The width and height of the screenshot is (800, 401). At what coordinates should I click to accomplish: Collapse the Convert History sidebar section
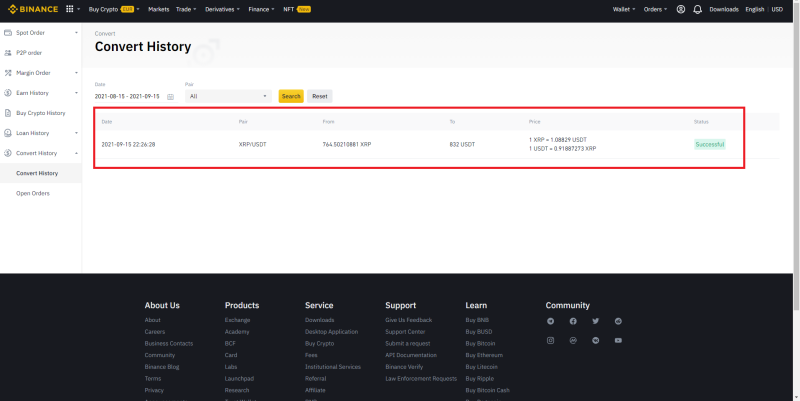(x=76, y=153)
